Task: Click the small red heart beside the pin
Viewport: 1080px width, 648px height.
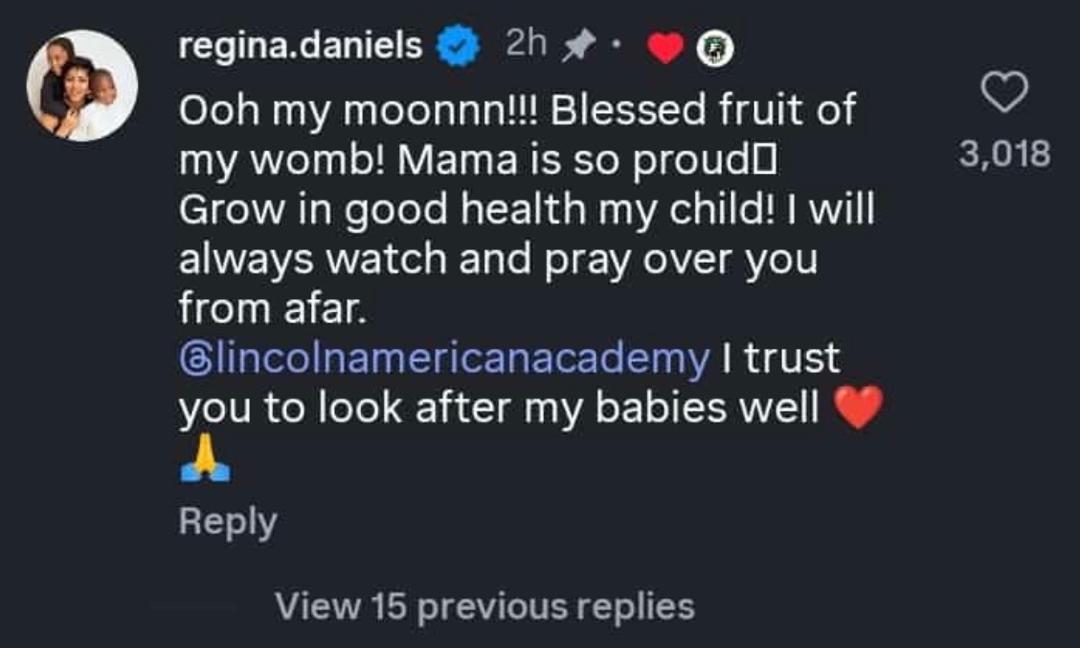Action: [x=665, y=48]
